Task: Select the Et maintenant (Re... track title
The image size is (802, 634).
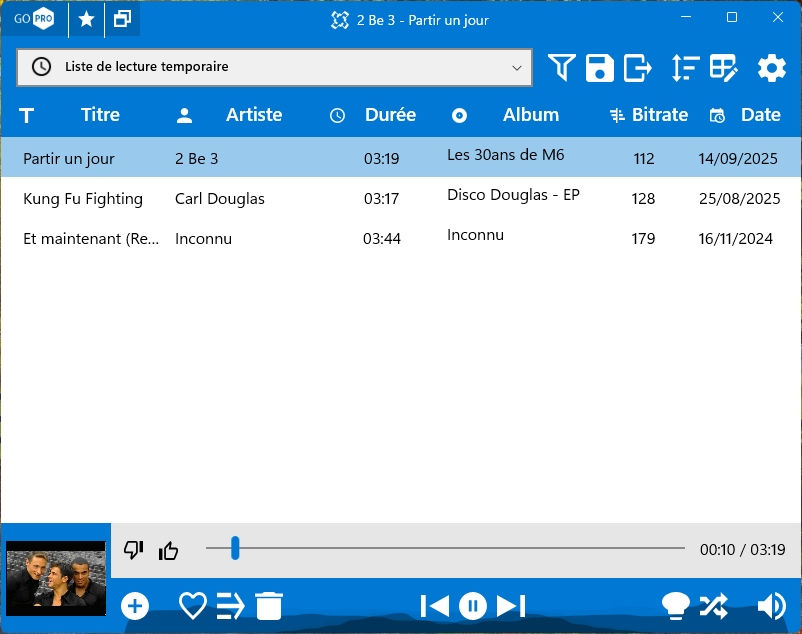Action: tap(91, 239)
